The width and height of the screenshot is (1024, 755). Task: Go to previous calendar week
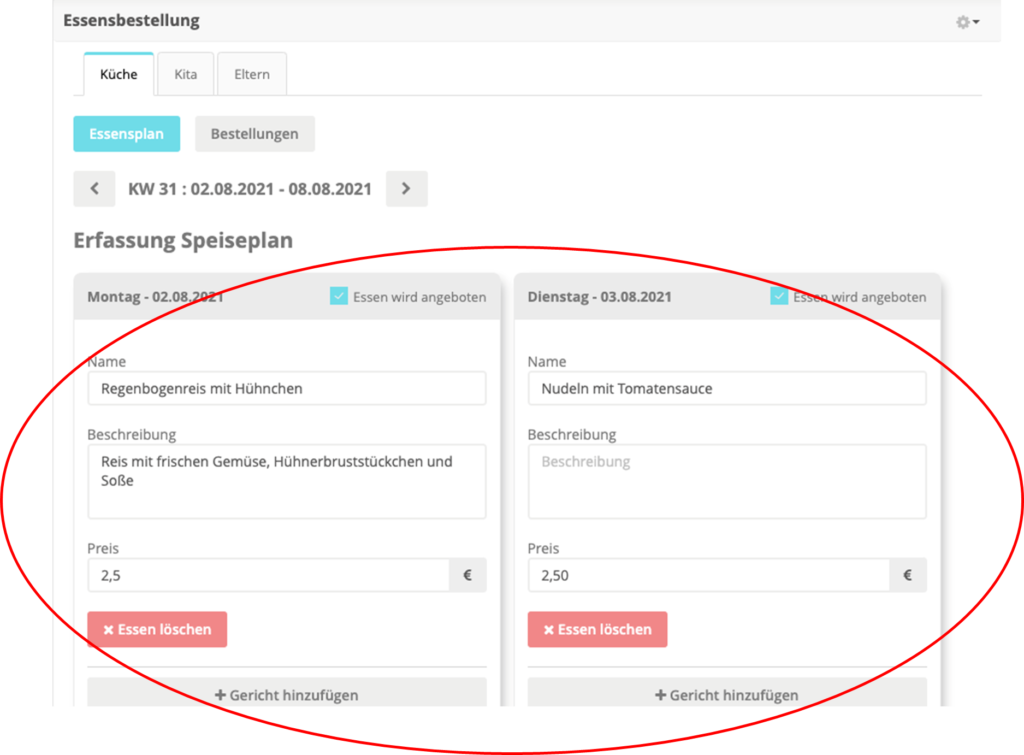94,189
